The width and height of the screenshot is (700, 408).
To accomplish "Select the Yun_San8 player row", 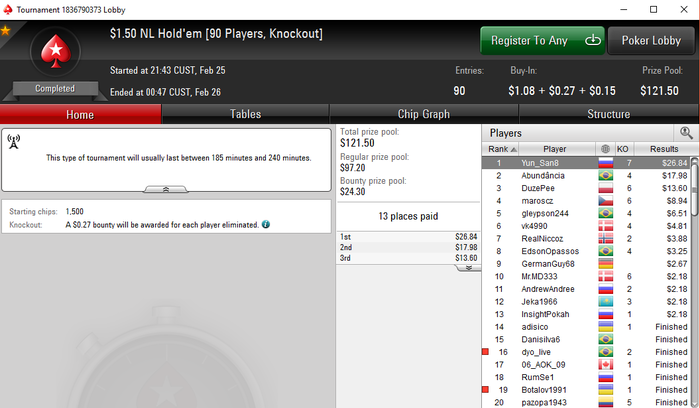I will click(x=586, y=163).
